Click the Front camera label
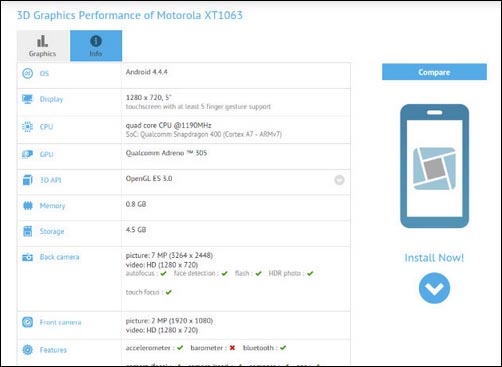 tap(60, 322)
